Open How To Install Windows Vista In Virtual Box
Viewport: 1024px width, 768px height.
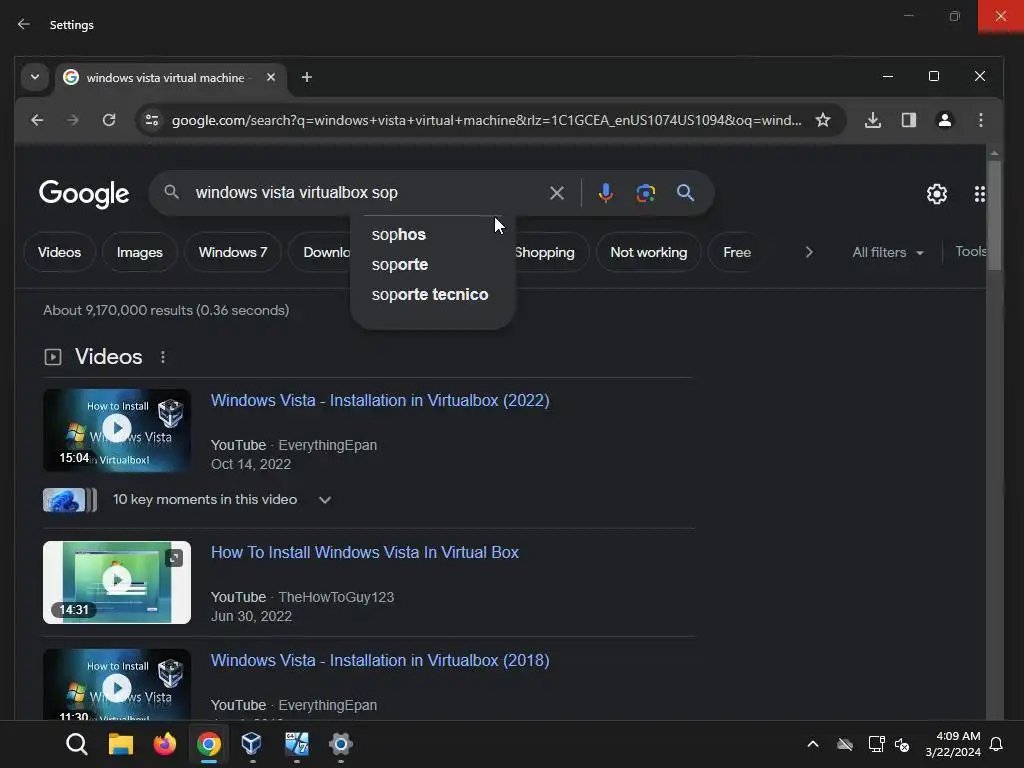[x=364, y=552]
